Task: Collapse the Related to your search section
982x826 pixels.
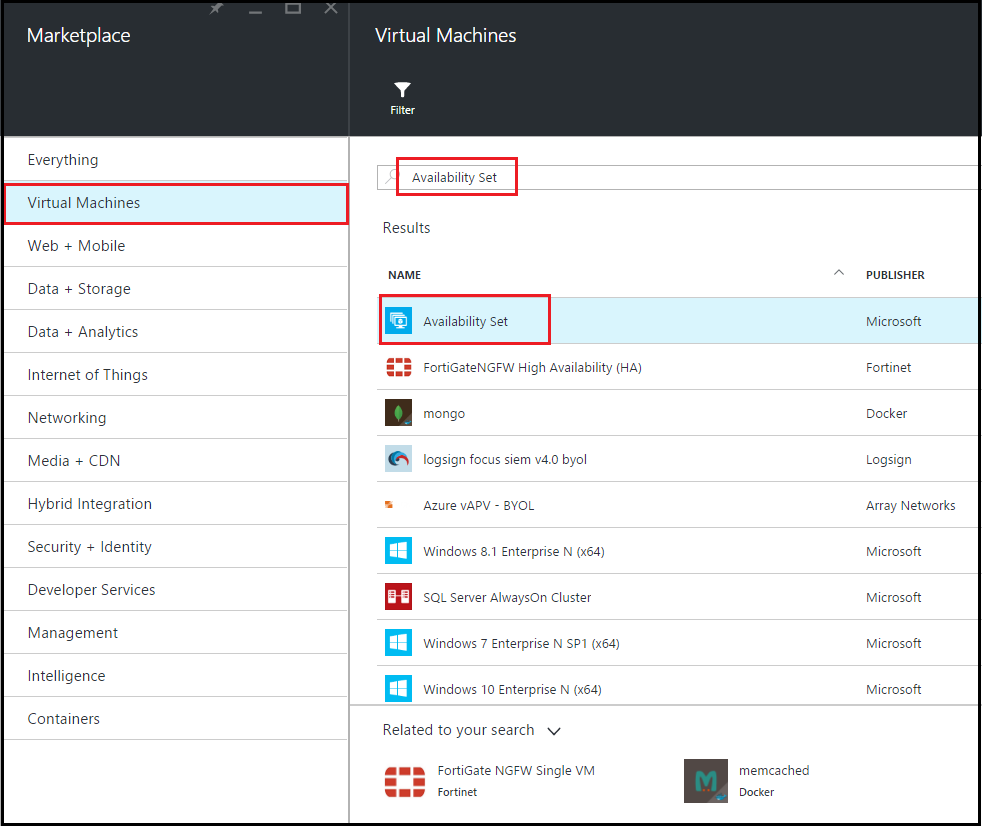Action: 554,731
